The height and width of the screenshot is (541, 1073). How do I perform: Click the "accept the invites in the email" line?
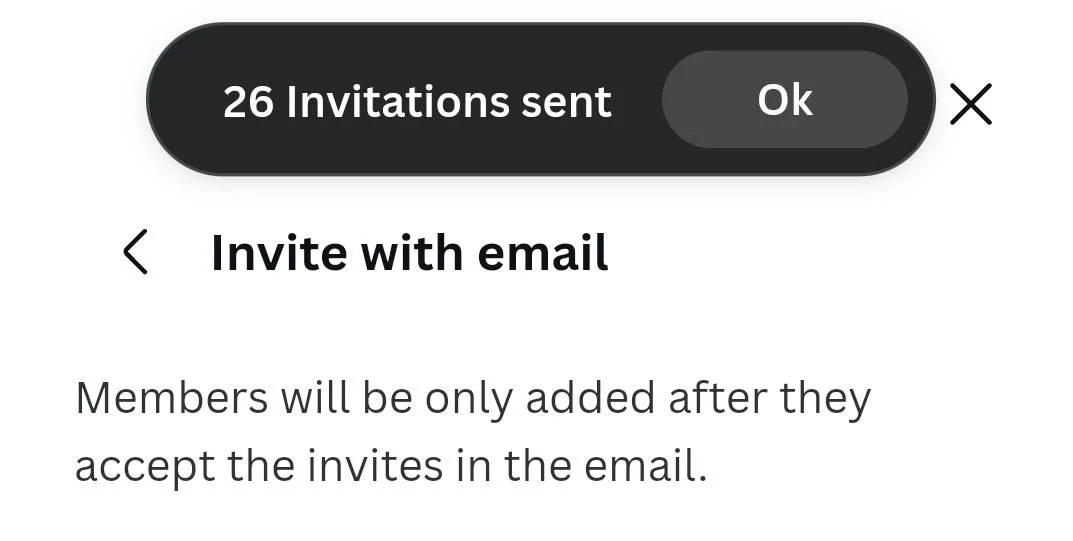(391, 466)
